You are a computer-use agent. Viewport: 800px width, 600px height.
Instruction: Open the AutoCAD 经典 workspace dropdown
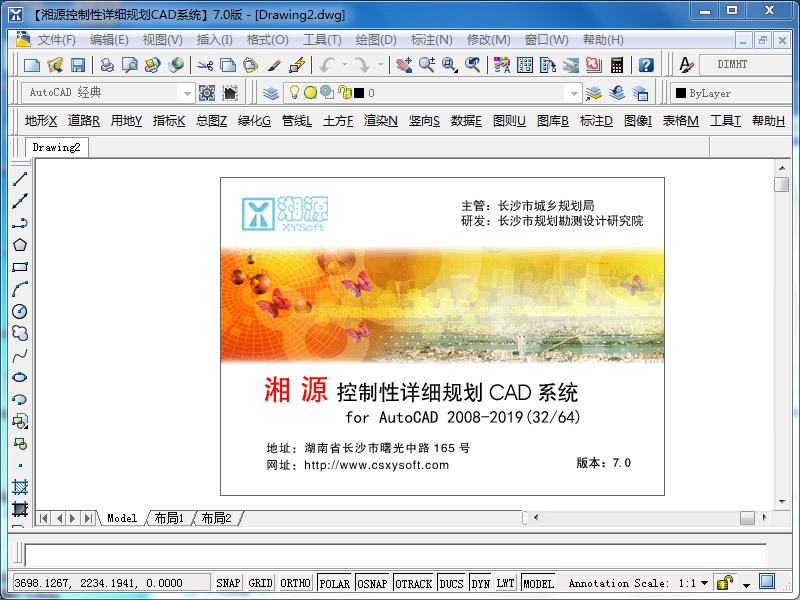pyautogui.click(x=186, y=93)
